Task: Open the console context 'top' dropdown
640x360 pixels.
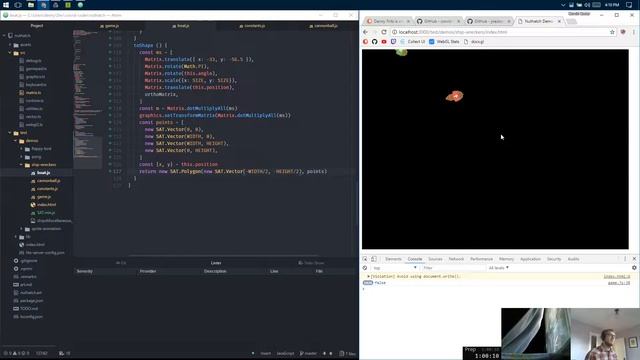Action: pyautogui.click(x=395, y=268)
